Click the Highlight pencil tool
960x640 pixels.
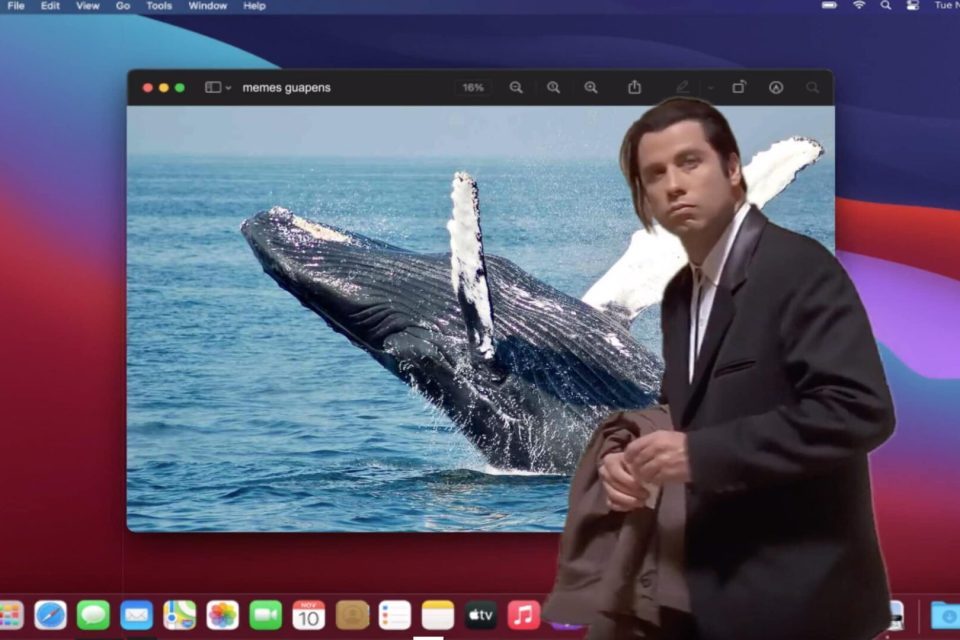point(683,88)
